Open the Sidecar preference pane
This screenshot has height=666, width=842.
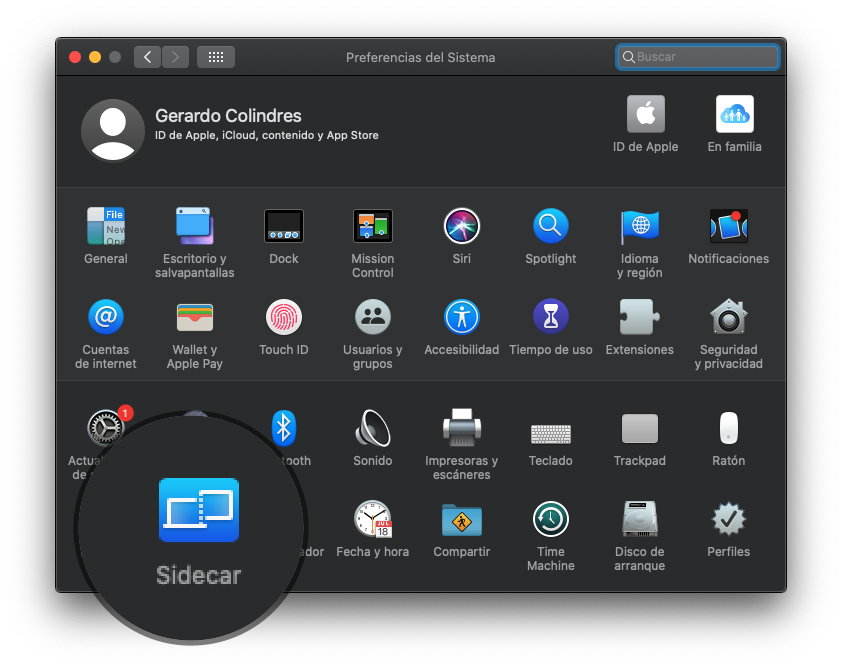(x=198, y=510)
